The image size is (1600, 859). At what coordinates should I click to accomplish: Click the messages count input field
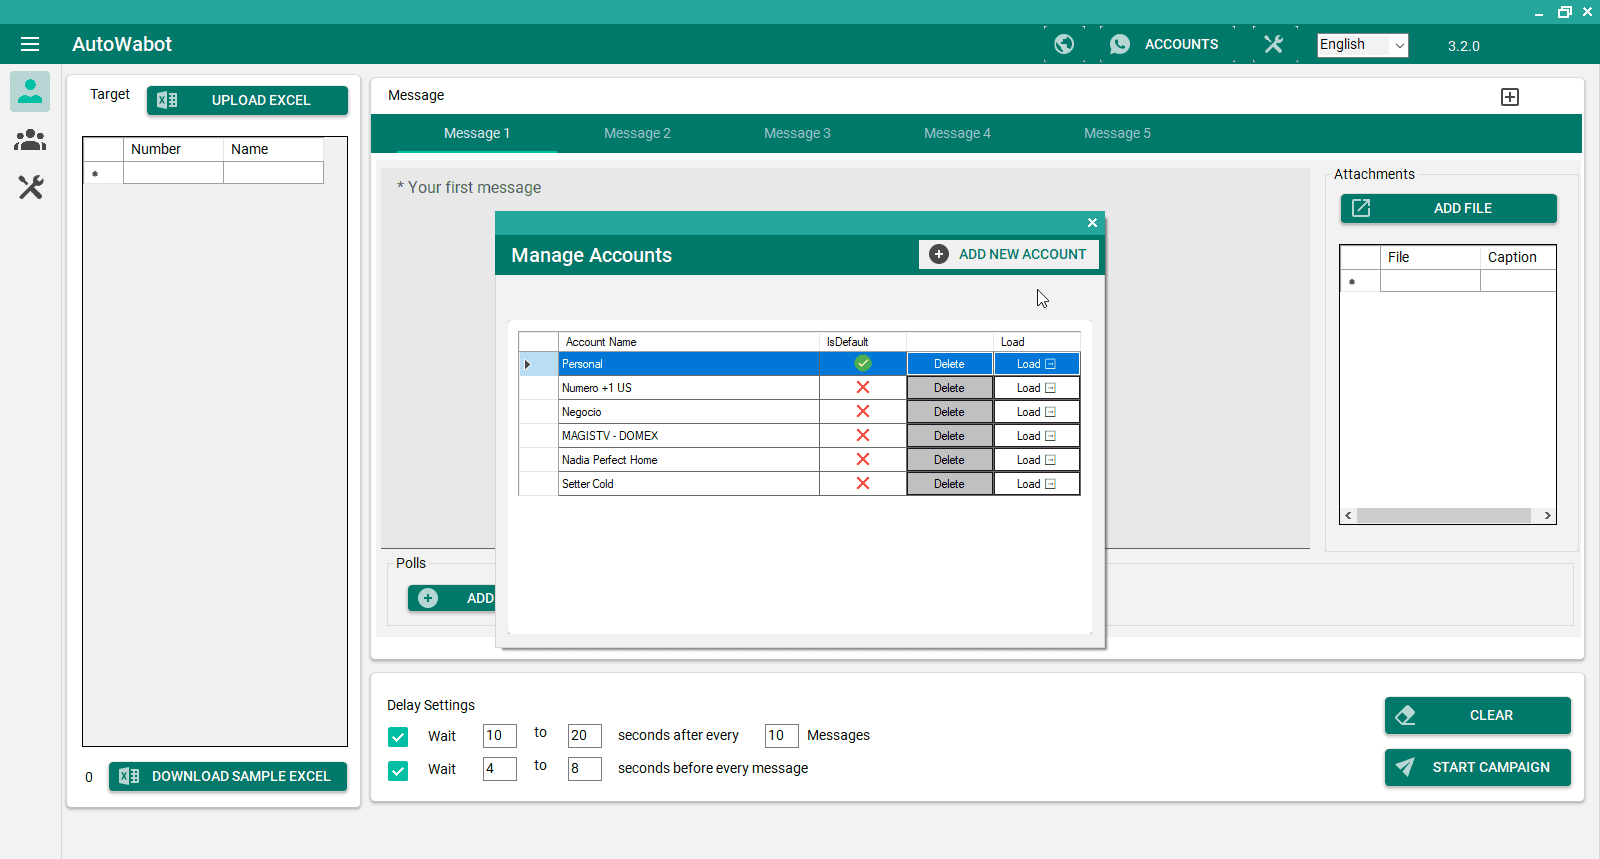click(x=781, y=736)
